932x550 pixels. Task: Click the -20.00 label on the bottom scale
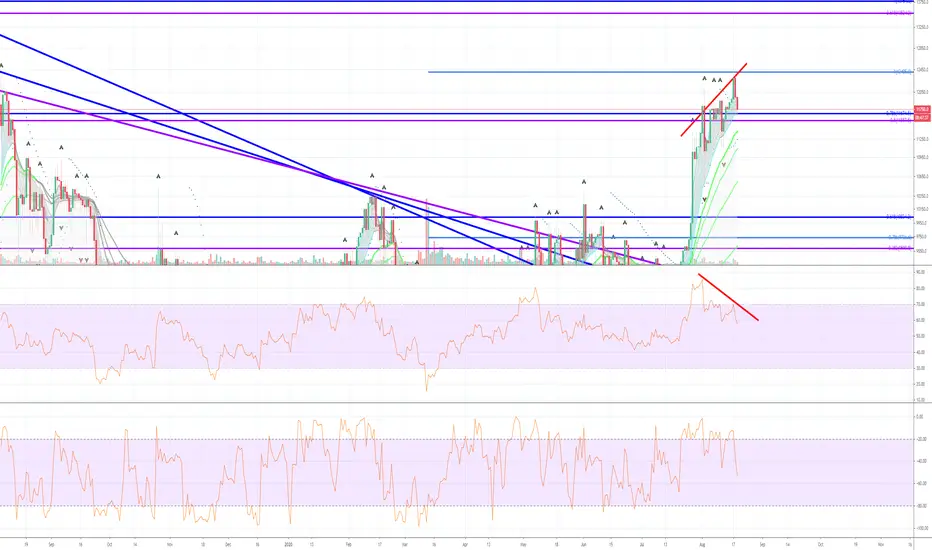coord(921,439)
